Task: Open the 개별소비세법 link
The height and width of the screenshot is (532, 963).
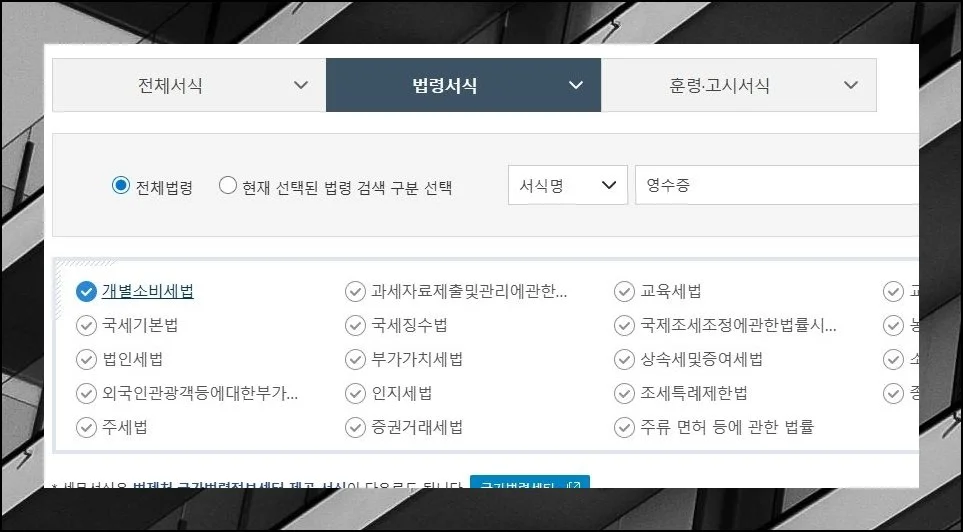Action: pyautogui.click(x=148, y=291)
